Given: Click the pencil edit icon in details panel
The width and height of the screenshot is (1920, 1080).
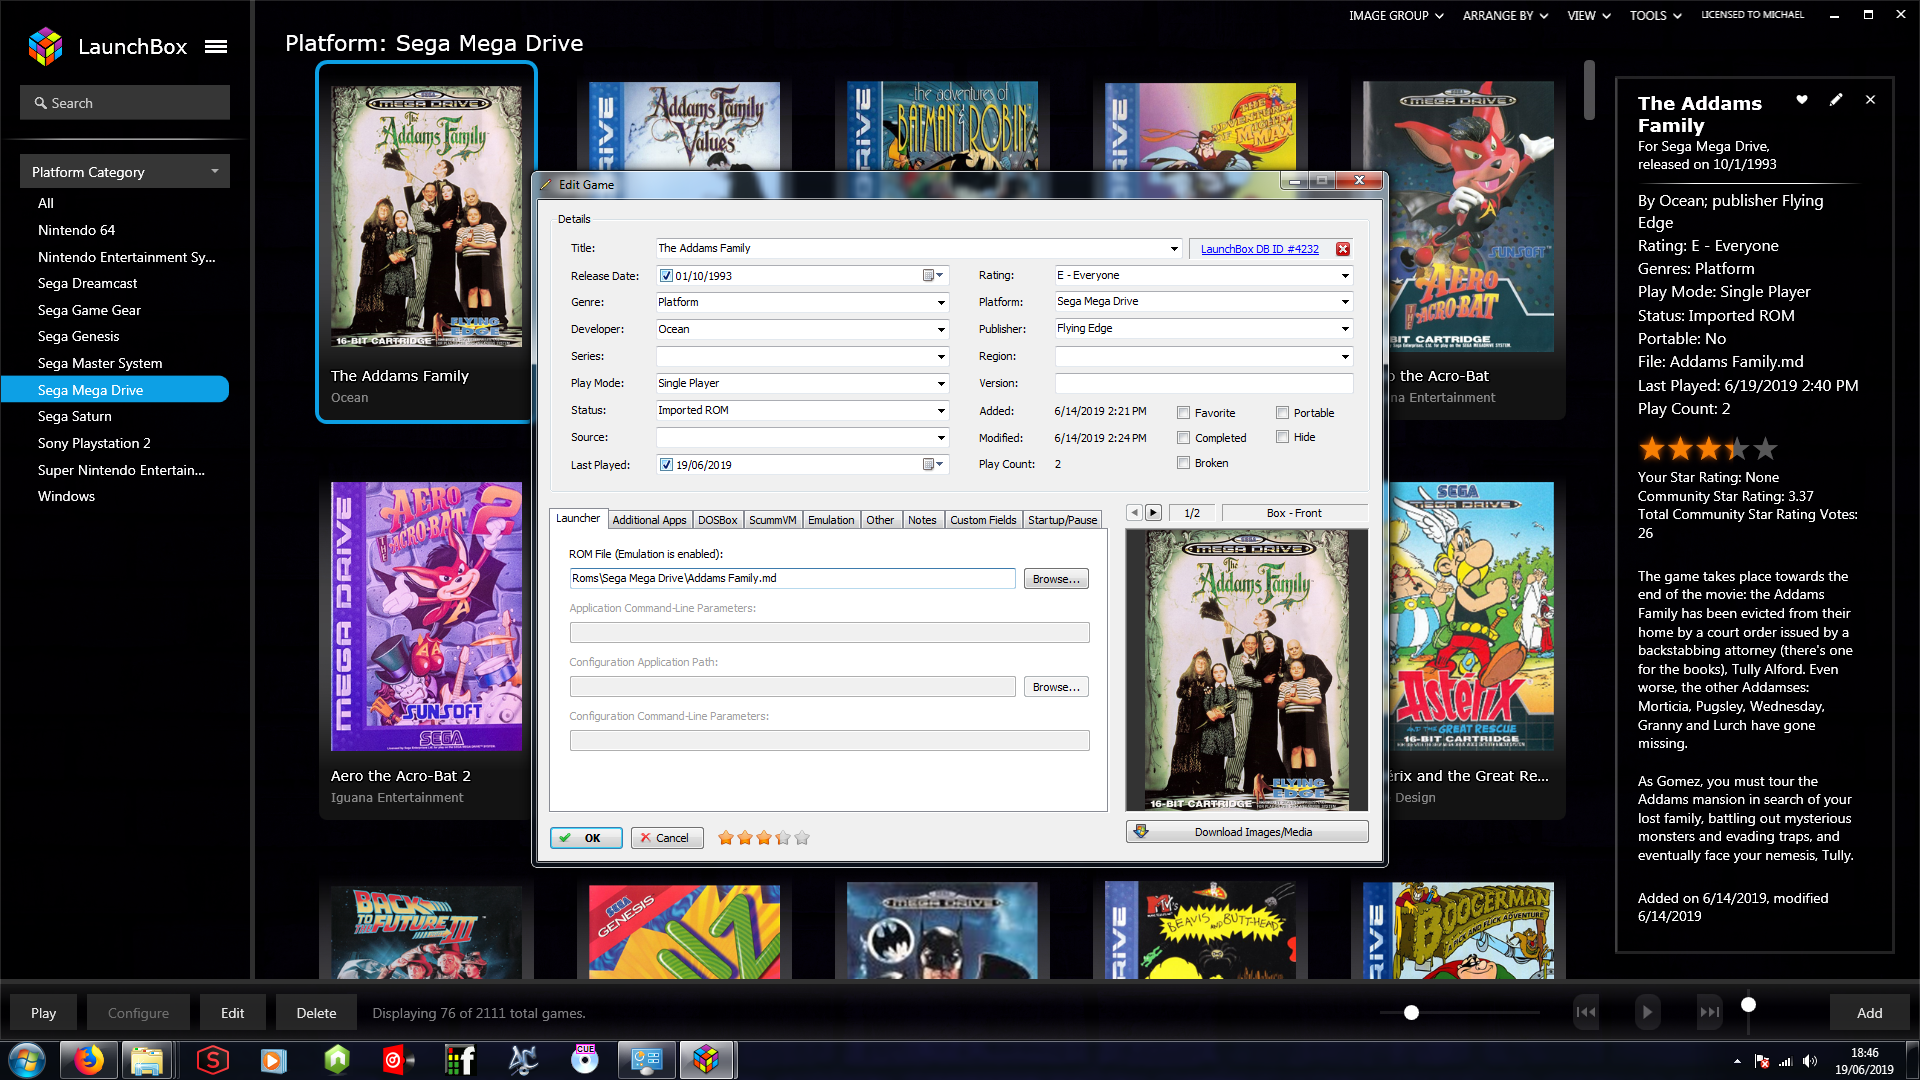Looking at the screenshot, I should click(x=1836, y=100).
